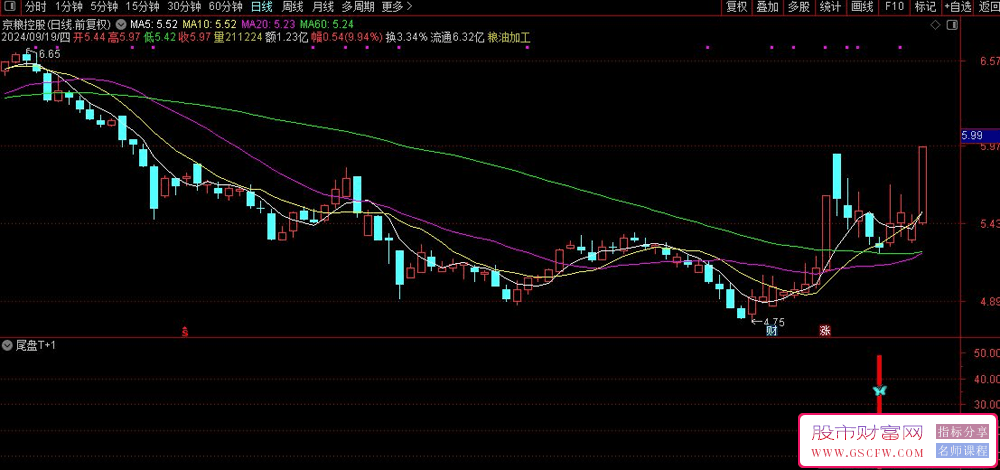
Task: Click the 返回 back button
Action: coord(988,7)
